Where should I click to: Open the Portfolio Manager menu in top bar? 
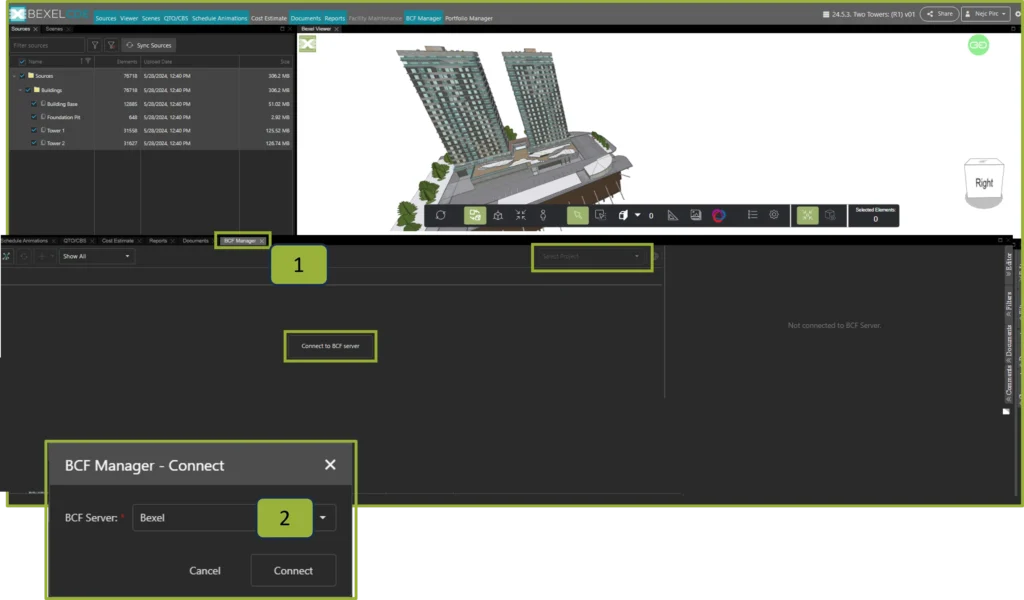pyautogui.click(x=469, y=18)
